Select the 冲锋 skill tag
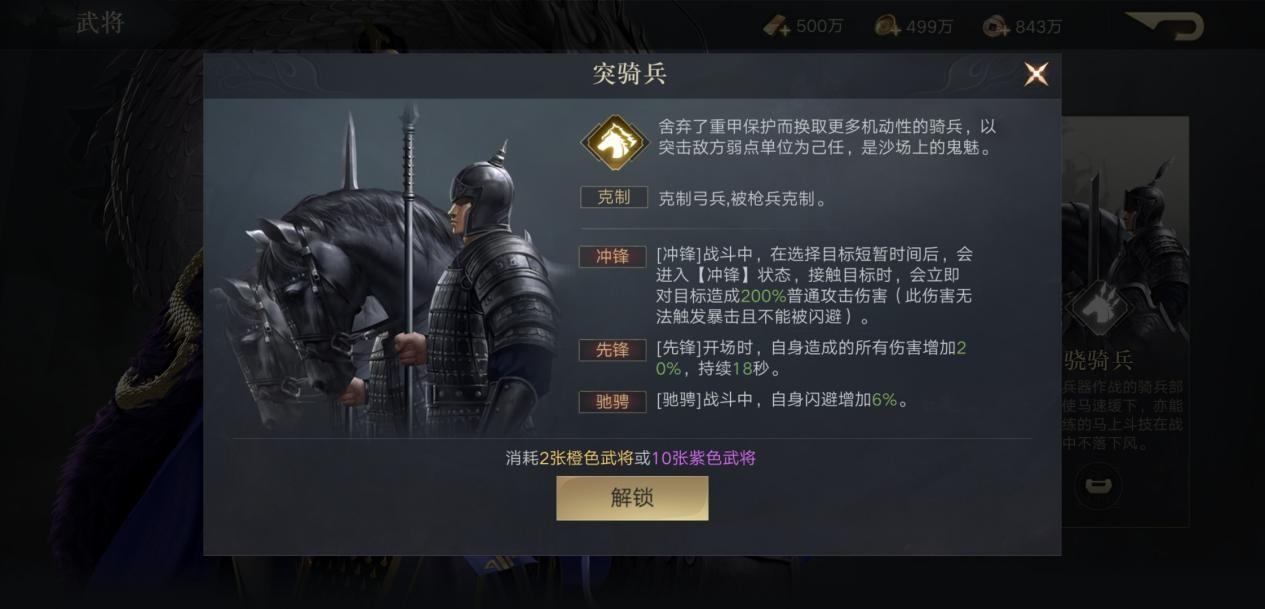Image resolution: width=1265 pixels, height=609 pixels. tap(613, 256)
